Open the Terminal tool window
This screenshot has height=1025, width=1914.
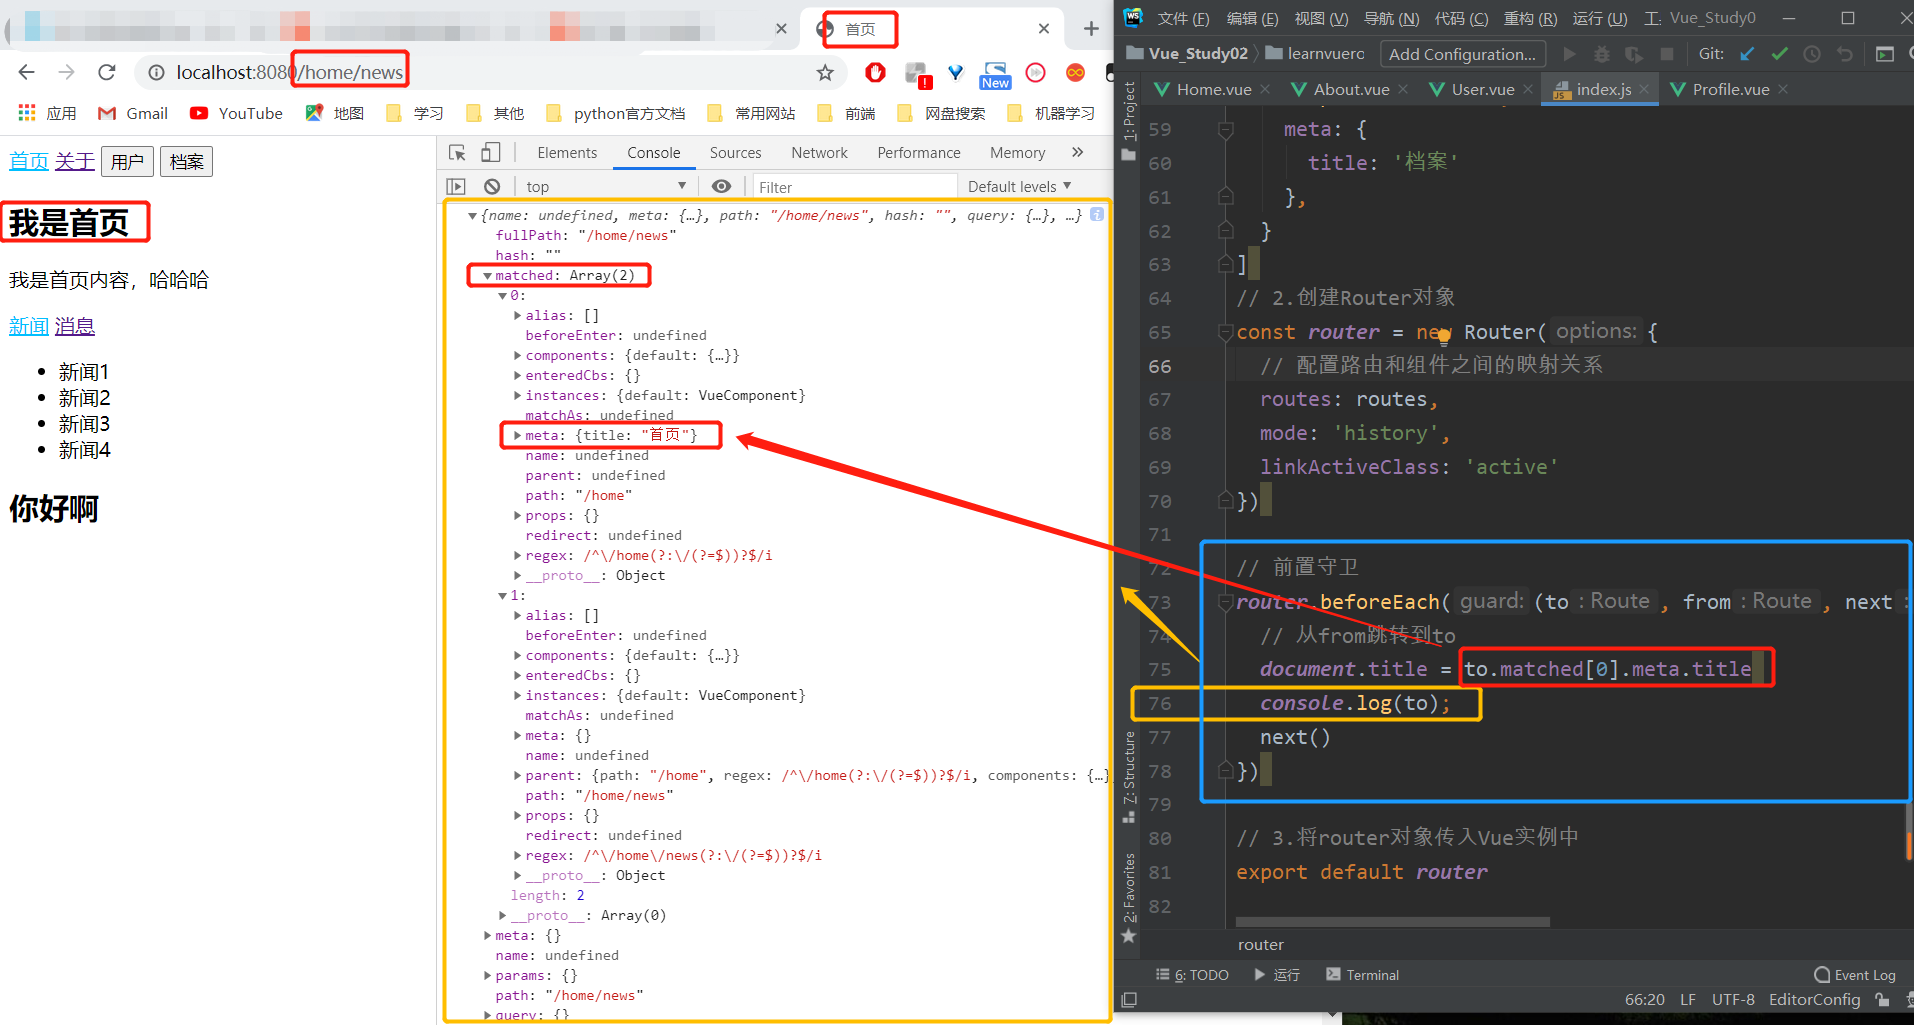tap(1362, 975)
